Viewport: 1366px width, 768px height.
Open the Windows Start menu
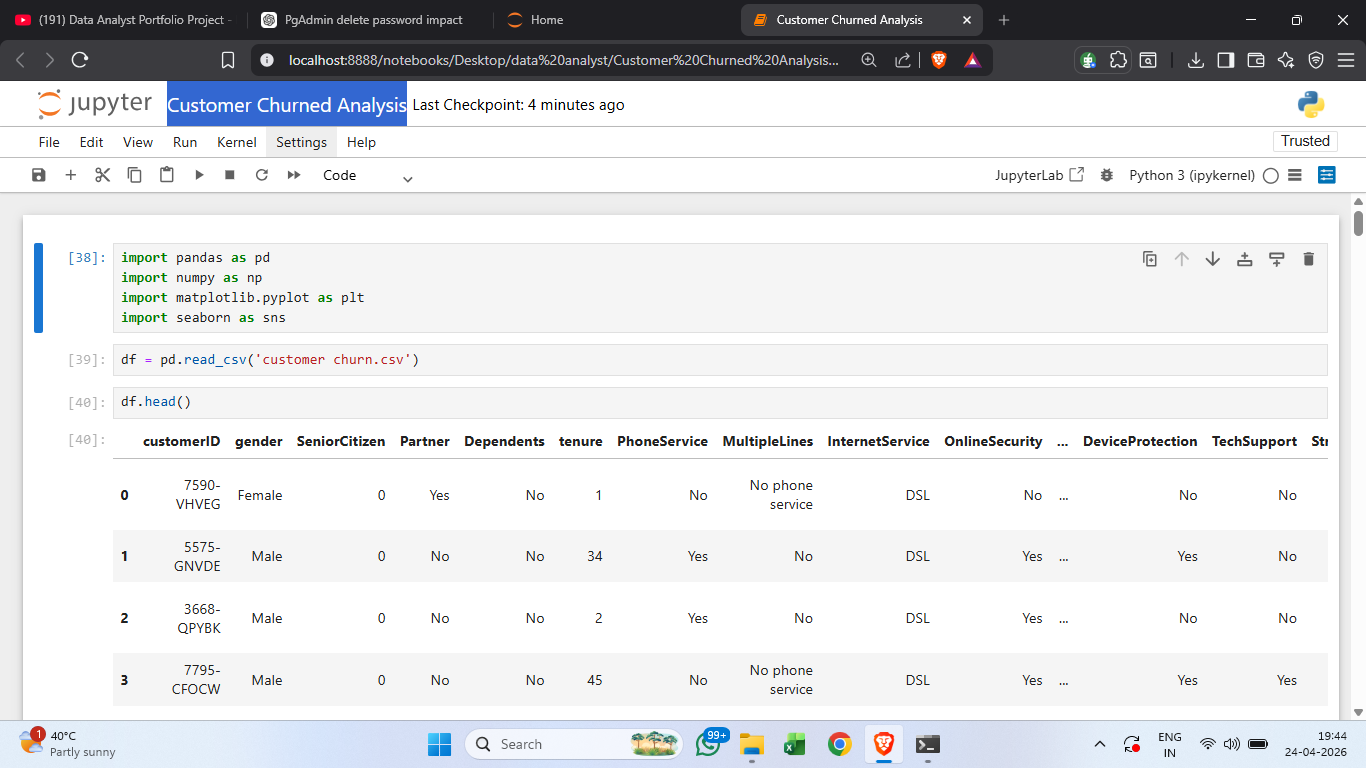439,744
